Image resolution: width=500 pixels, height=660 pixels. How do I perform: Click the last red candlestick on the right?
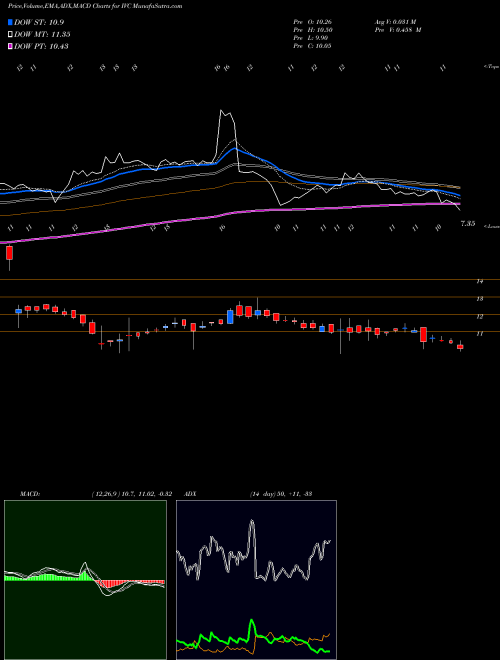(460, 347)
